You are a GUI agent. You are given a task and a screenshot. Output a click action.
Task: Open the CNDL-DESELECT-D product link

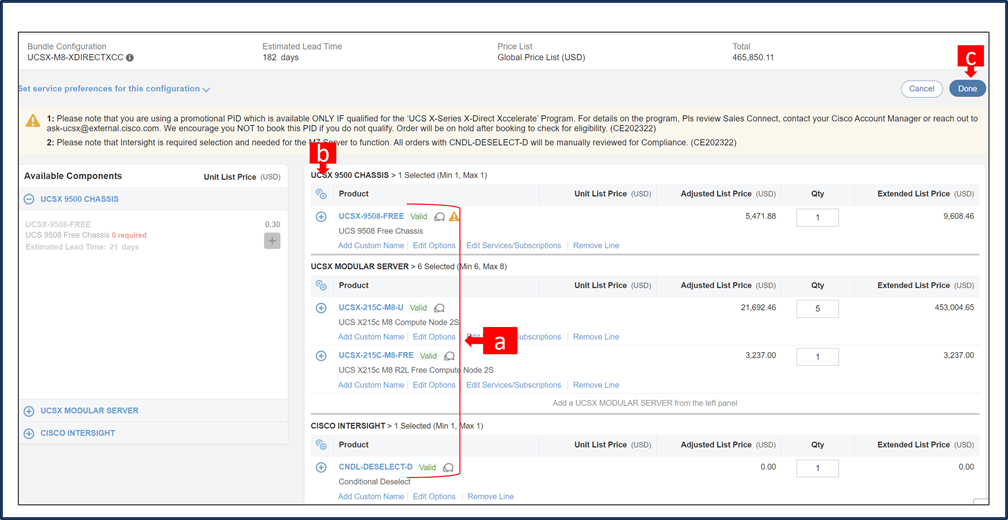375,467
